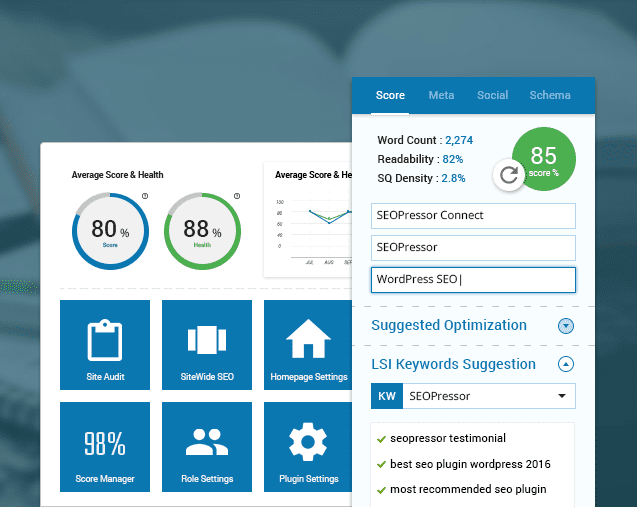637x507 pixels.
Task: Open Role Settings people tile
Action: 207,447
